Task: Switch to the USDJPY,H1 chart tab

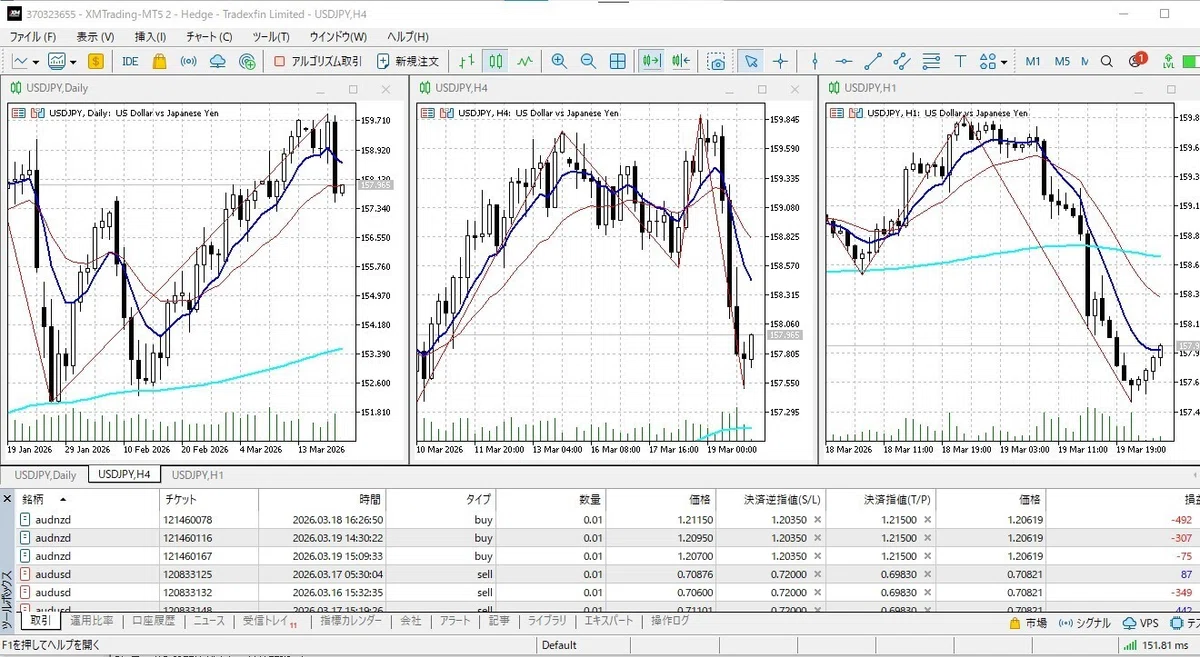Action: (196, 475)
